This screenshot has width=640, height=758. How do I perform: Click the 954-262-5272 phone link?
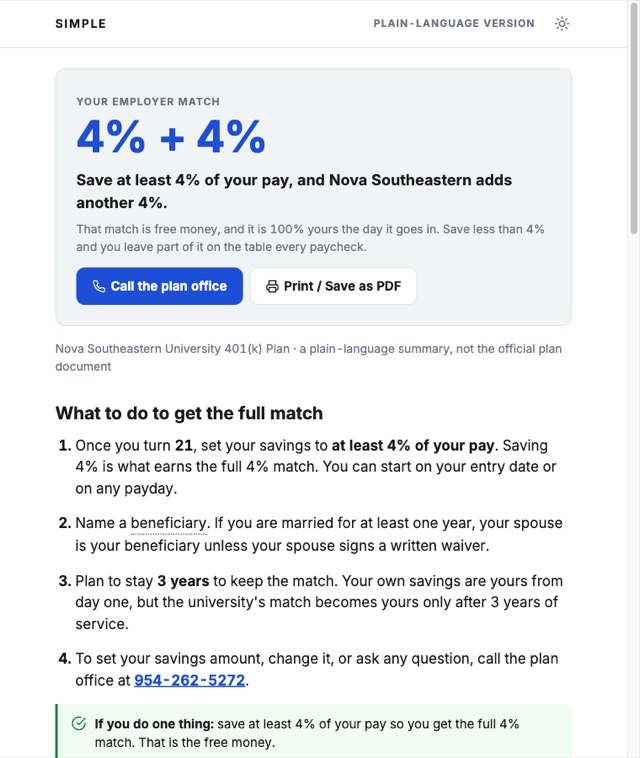tap(189, 680)
